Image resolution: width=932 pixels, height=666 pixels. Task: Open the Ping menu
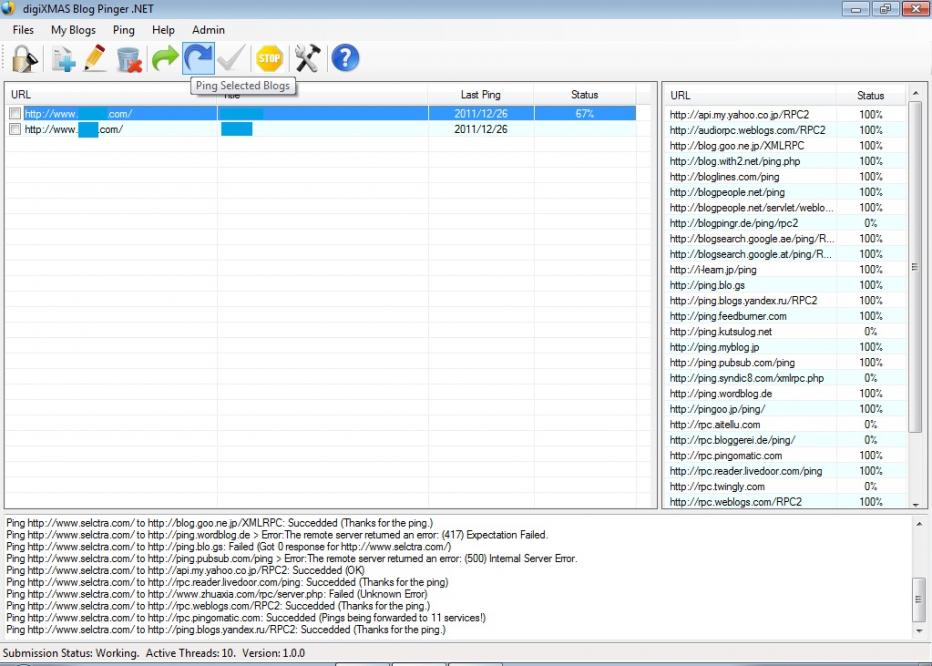tap(124, 30)
